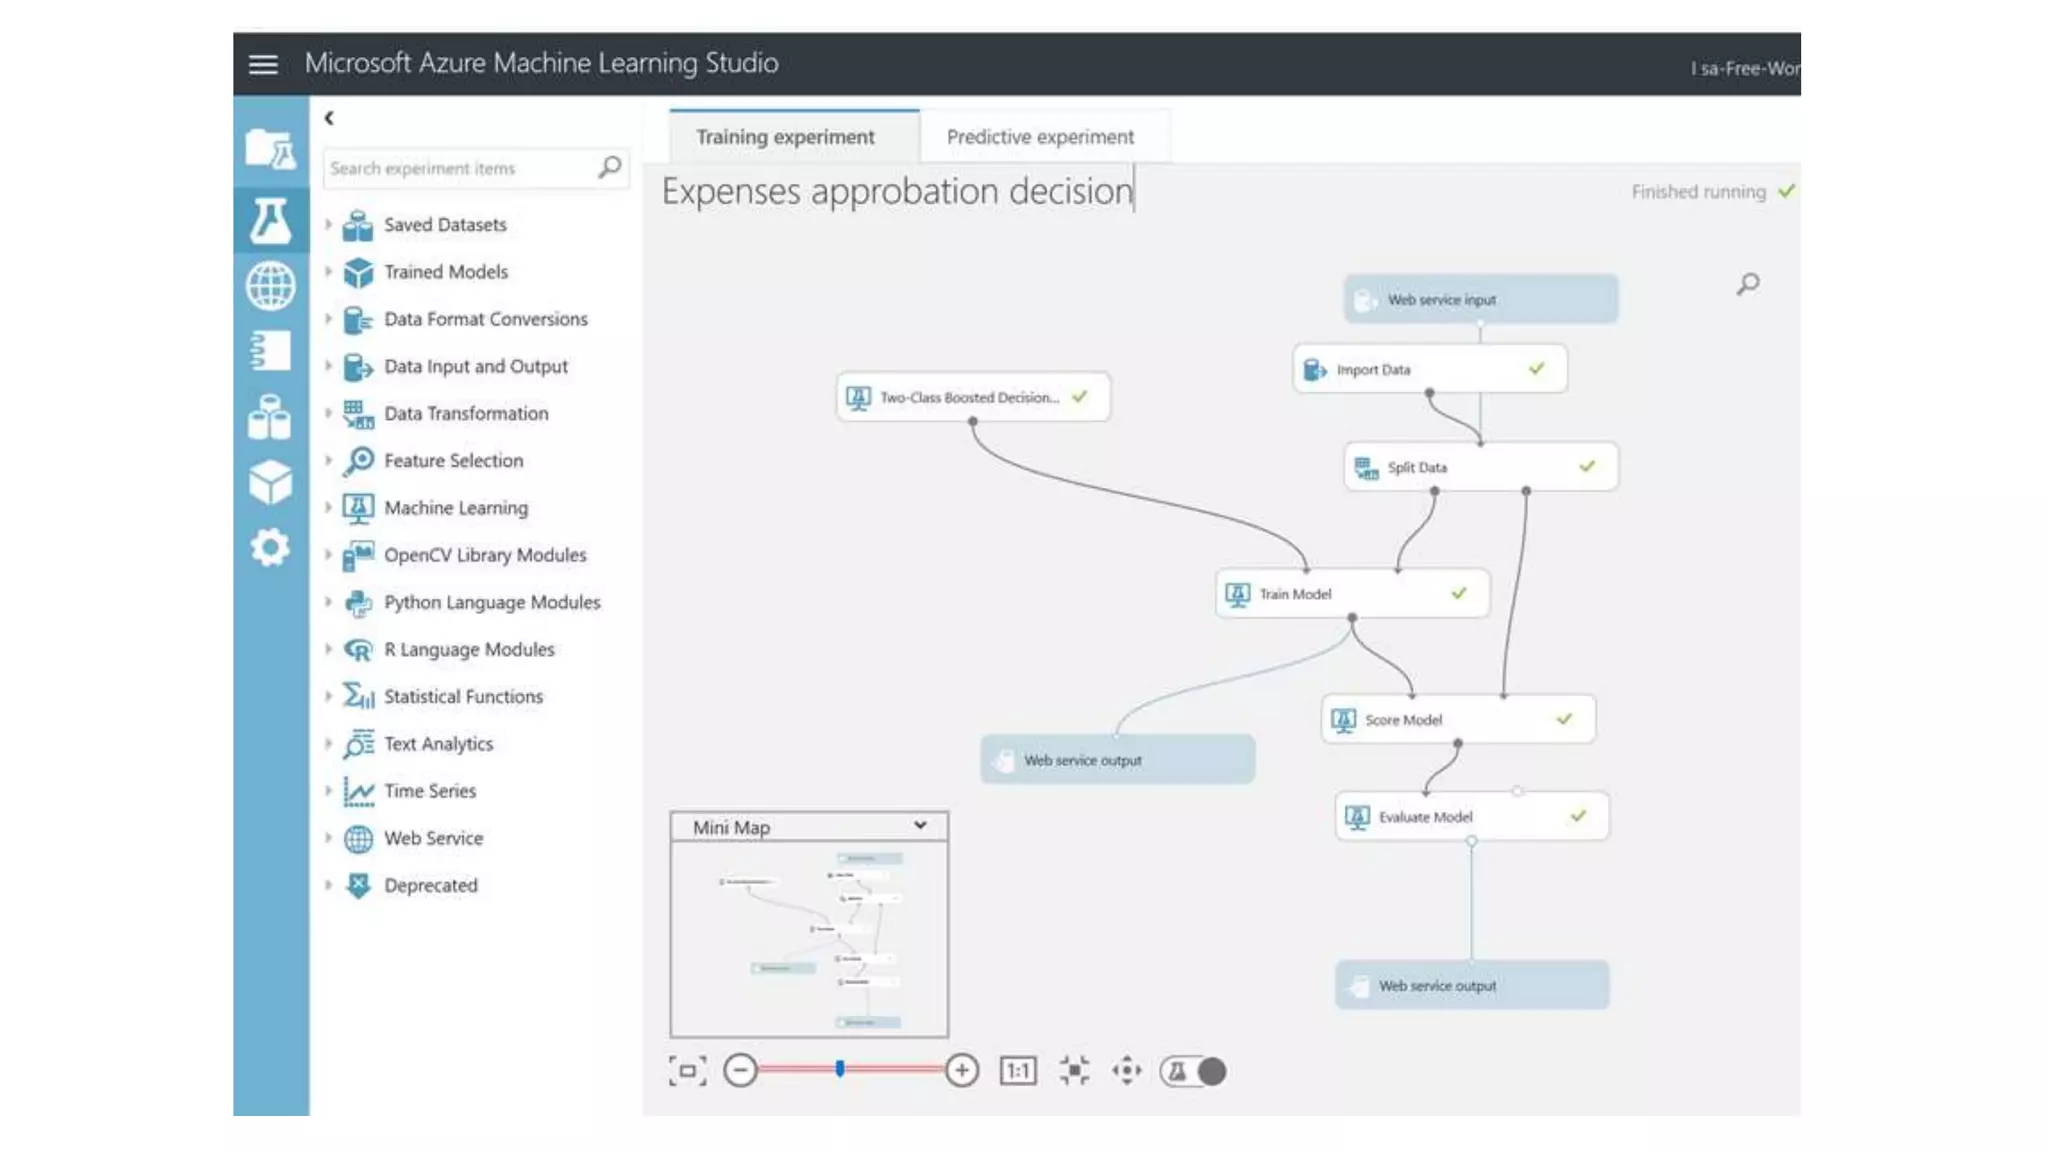Image resolution: width=2048 pixels, height=1152 pixels.
Task: Click zoom to fit button
Action: pyautogui.click(x=1074, y=1071)
